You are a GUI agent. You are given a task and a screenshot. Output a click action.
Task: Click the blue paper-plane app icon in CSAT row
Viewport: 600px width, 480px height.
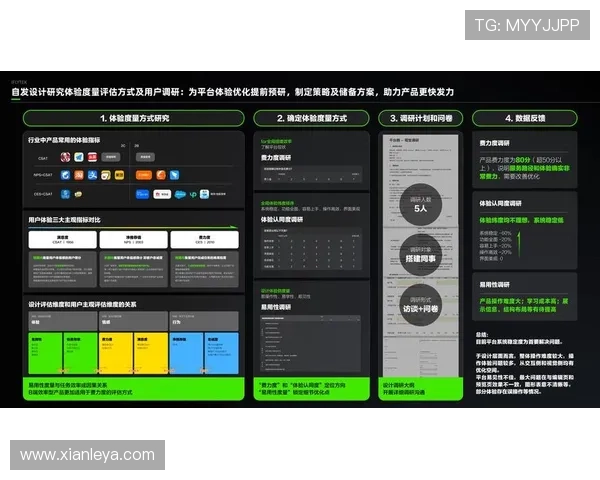pos(79,157)
